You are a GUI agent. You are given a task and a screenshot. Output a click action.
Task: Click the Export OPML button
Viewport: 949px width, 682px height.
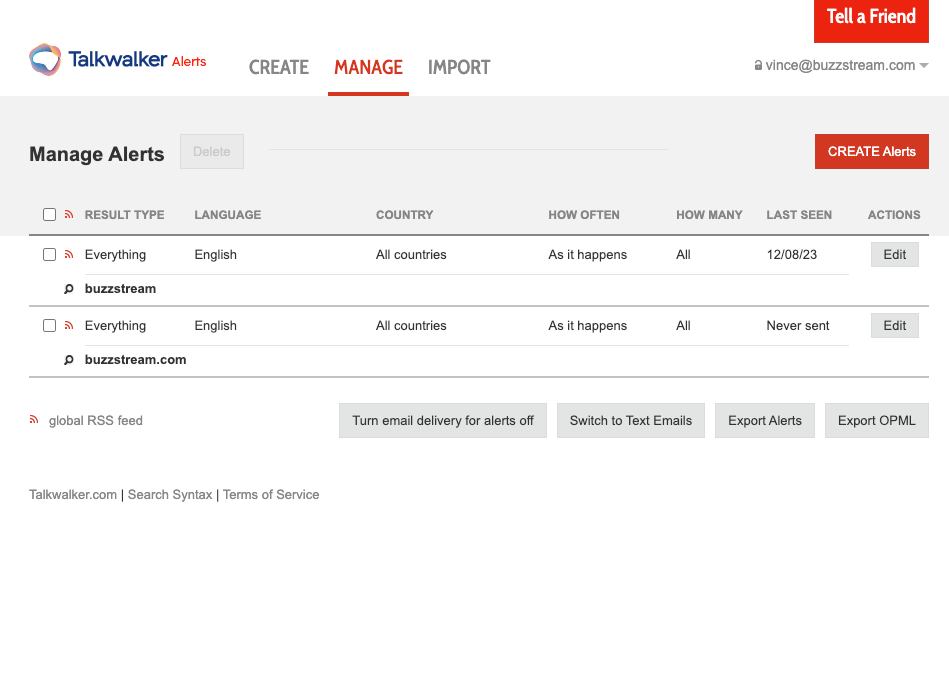click(x=877, y=421)
